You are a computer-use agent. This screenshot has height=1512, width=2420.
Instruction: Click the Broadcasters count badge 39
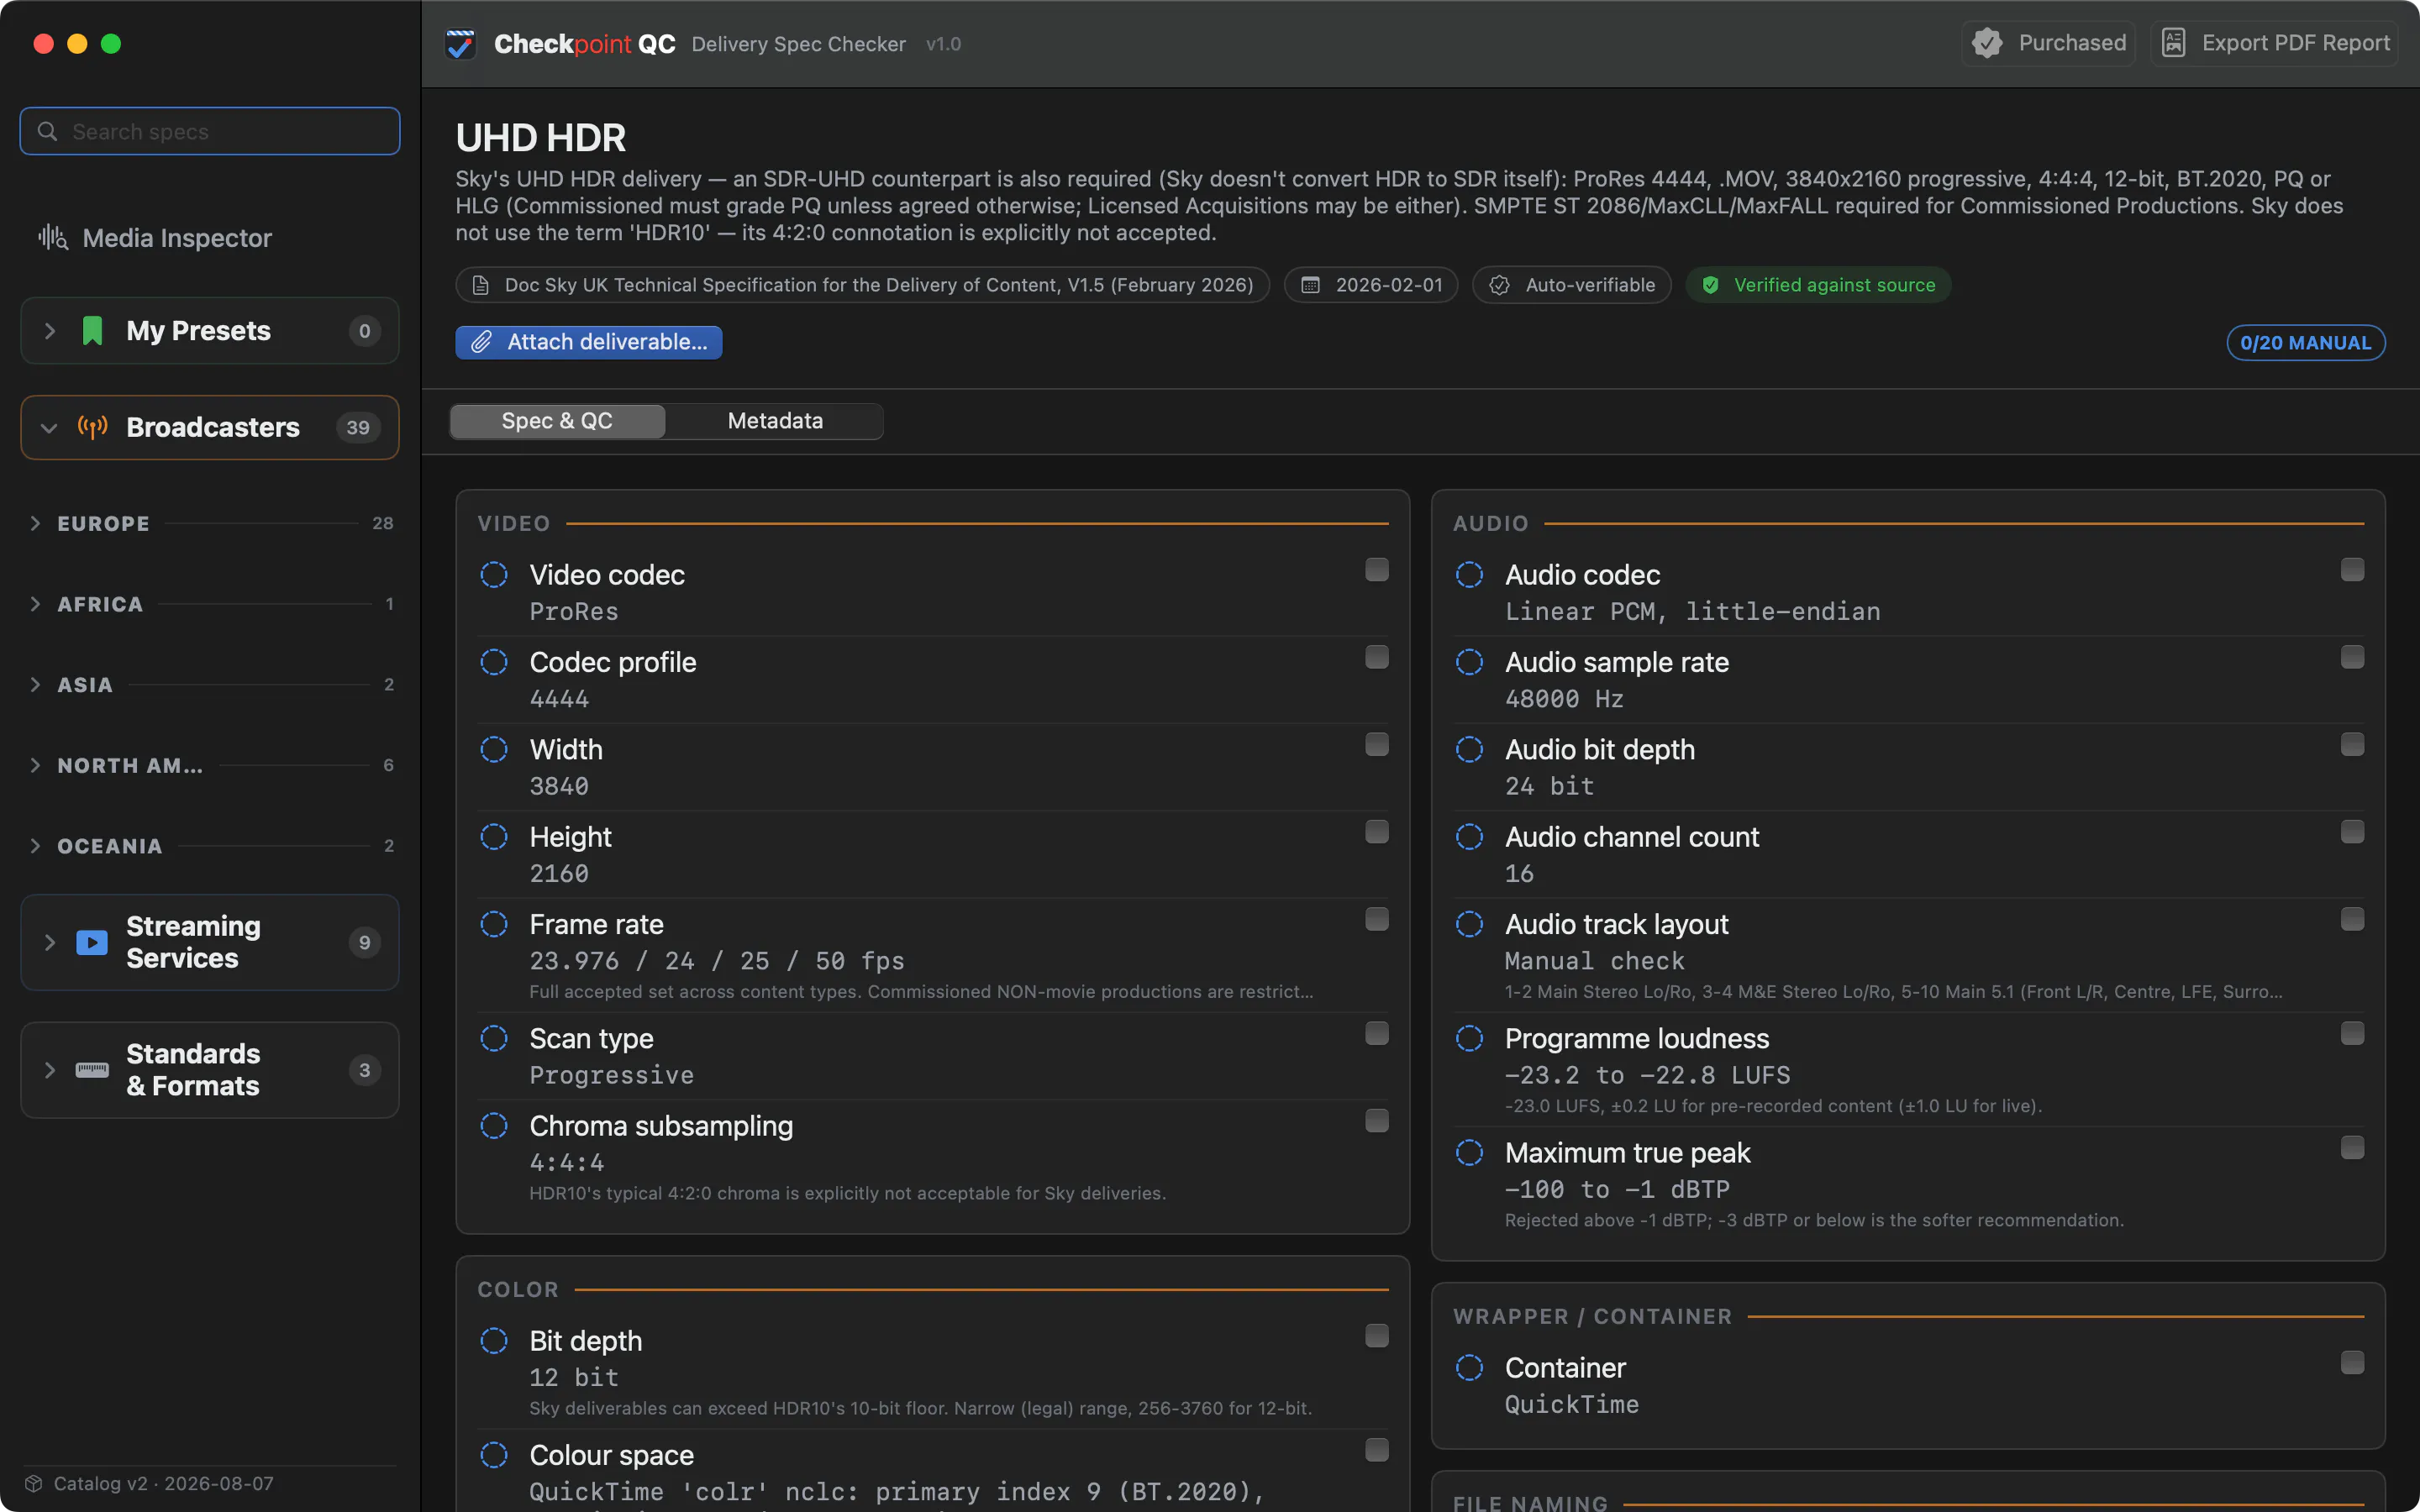358,428
